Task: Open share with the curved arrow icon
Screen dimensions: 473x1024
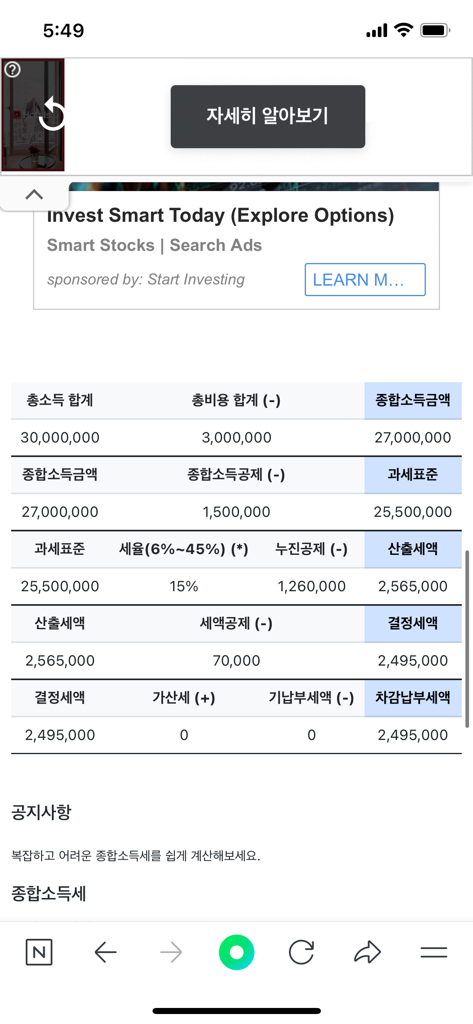Action: [x=367, y=953]
